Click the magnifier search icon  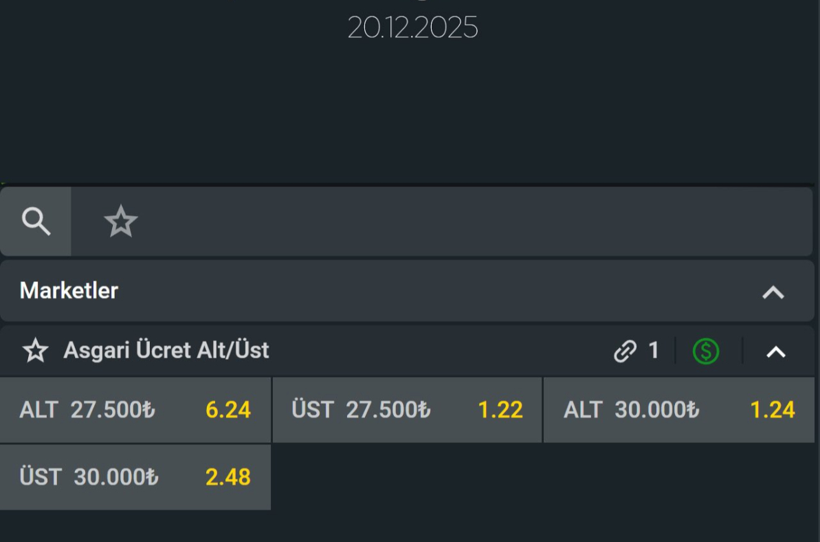coord(36,221)
